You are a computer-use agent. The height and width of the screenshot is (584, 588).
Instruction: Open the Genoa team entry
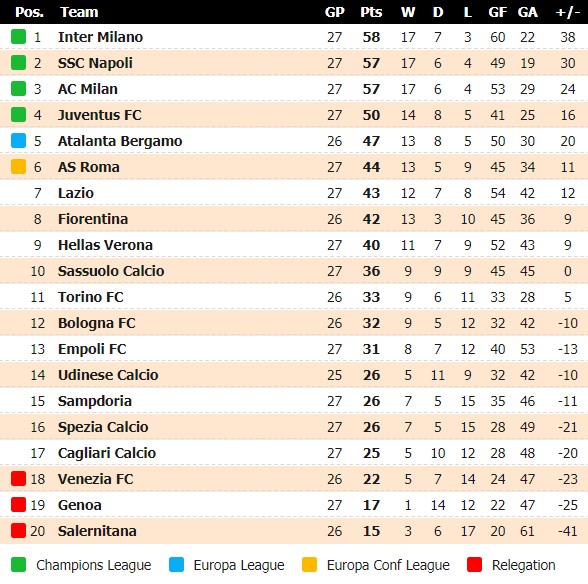coord(80,505)
